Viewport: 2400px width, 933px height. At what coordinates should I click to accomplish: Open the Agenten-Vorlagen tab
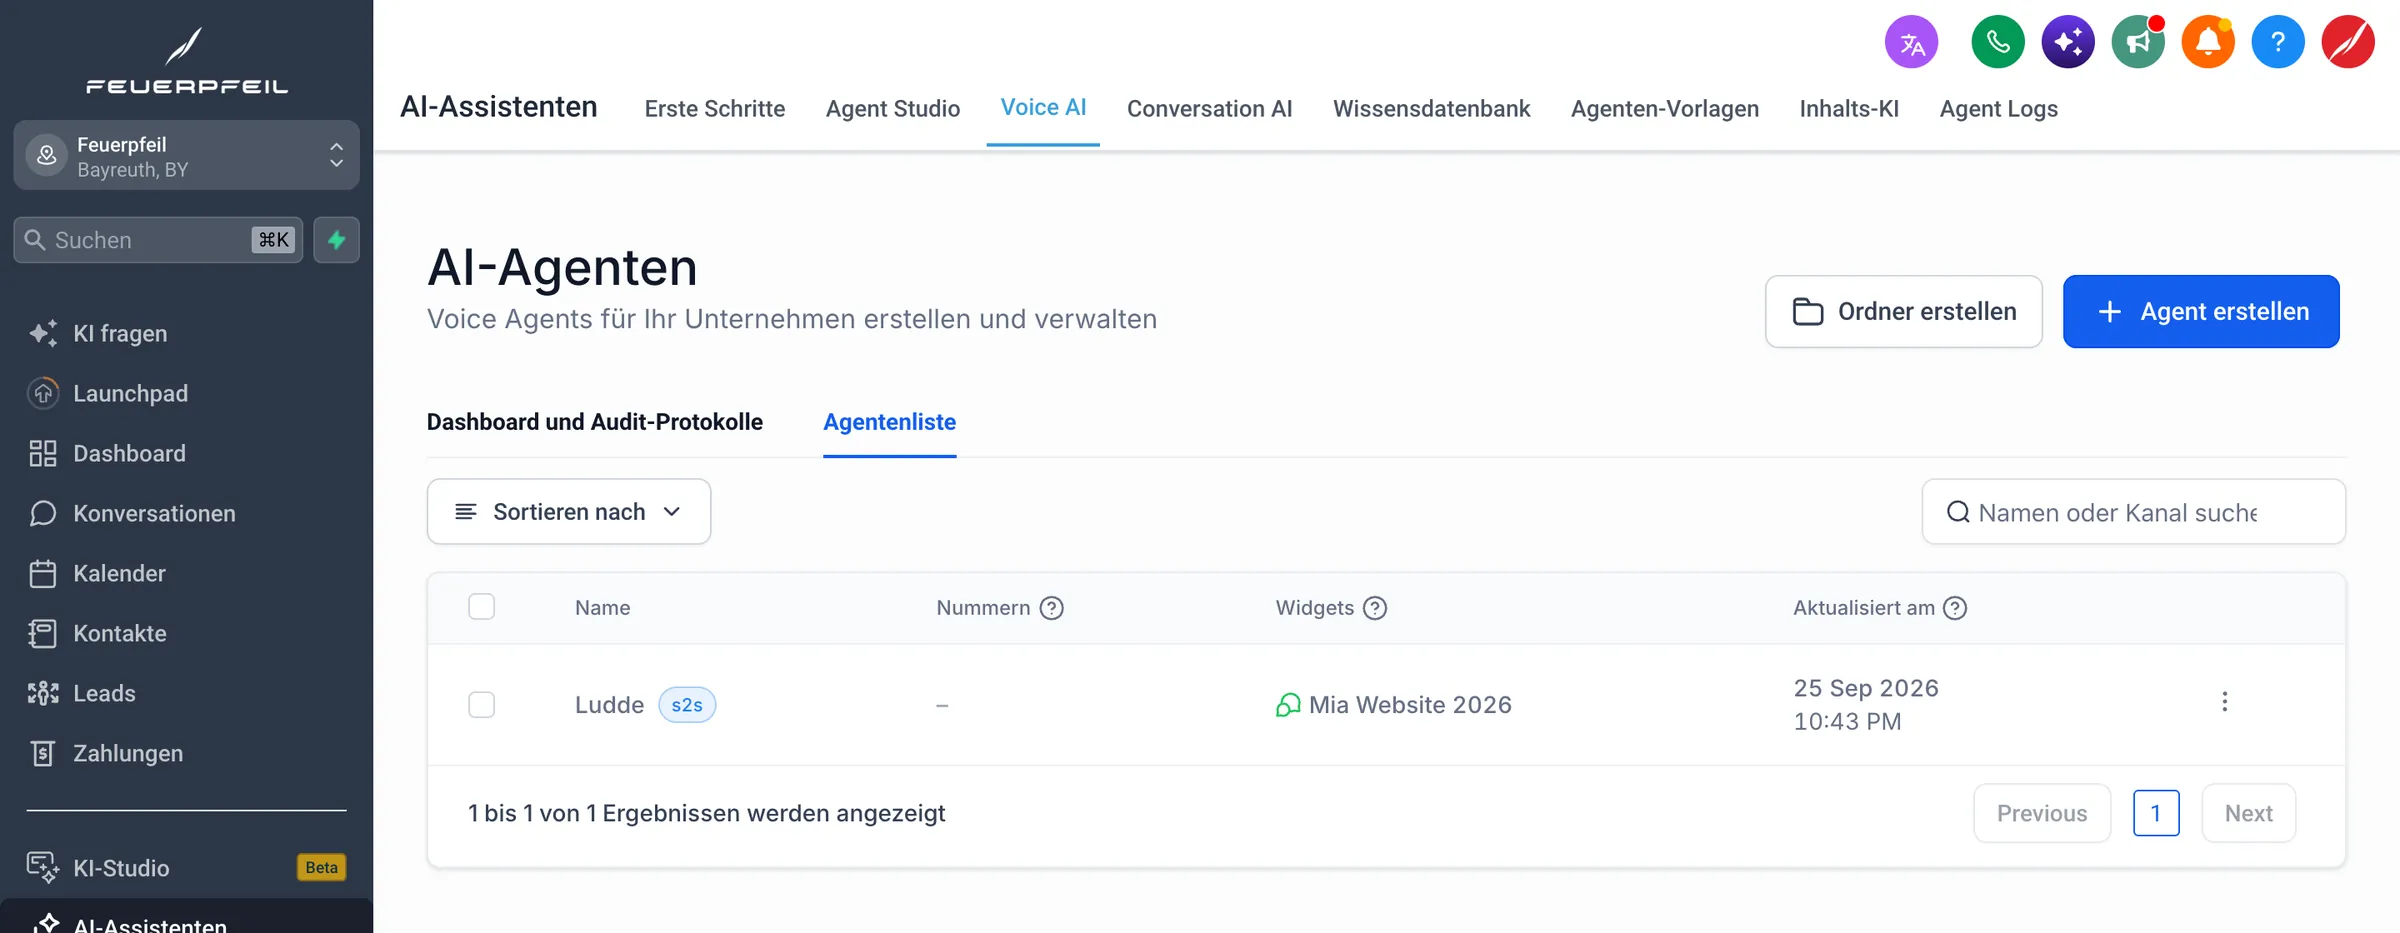point(1665,109)
